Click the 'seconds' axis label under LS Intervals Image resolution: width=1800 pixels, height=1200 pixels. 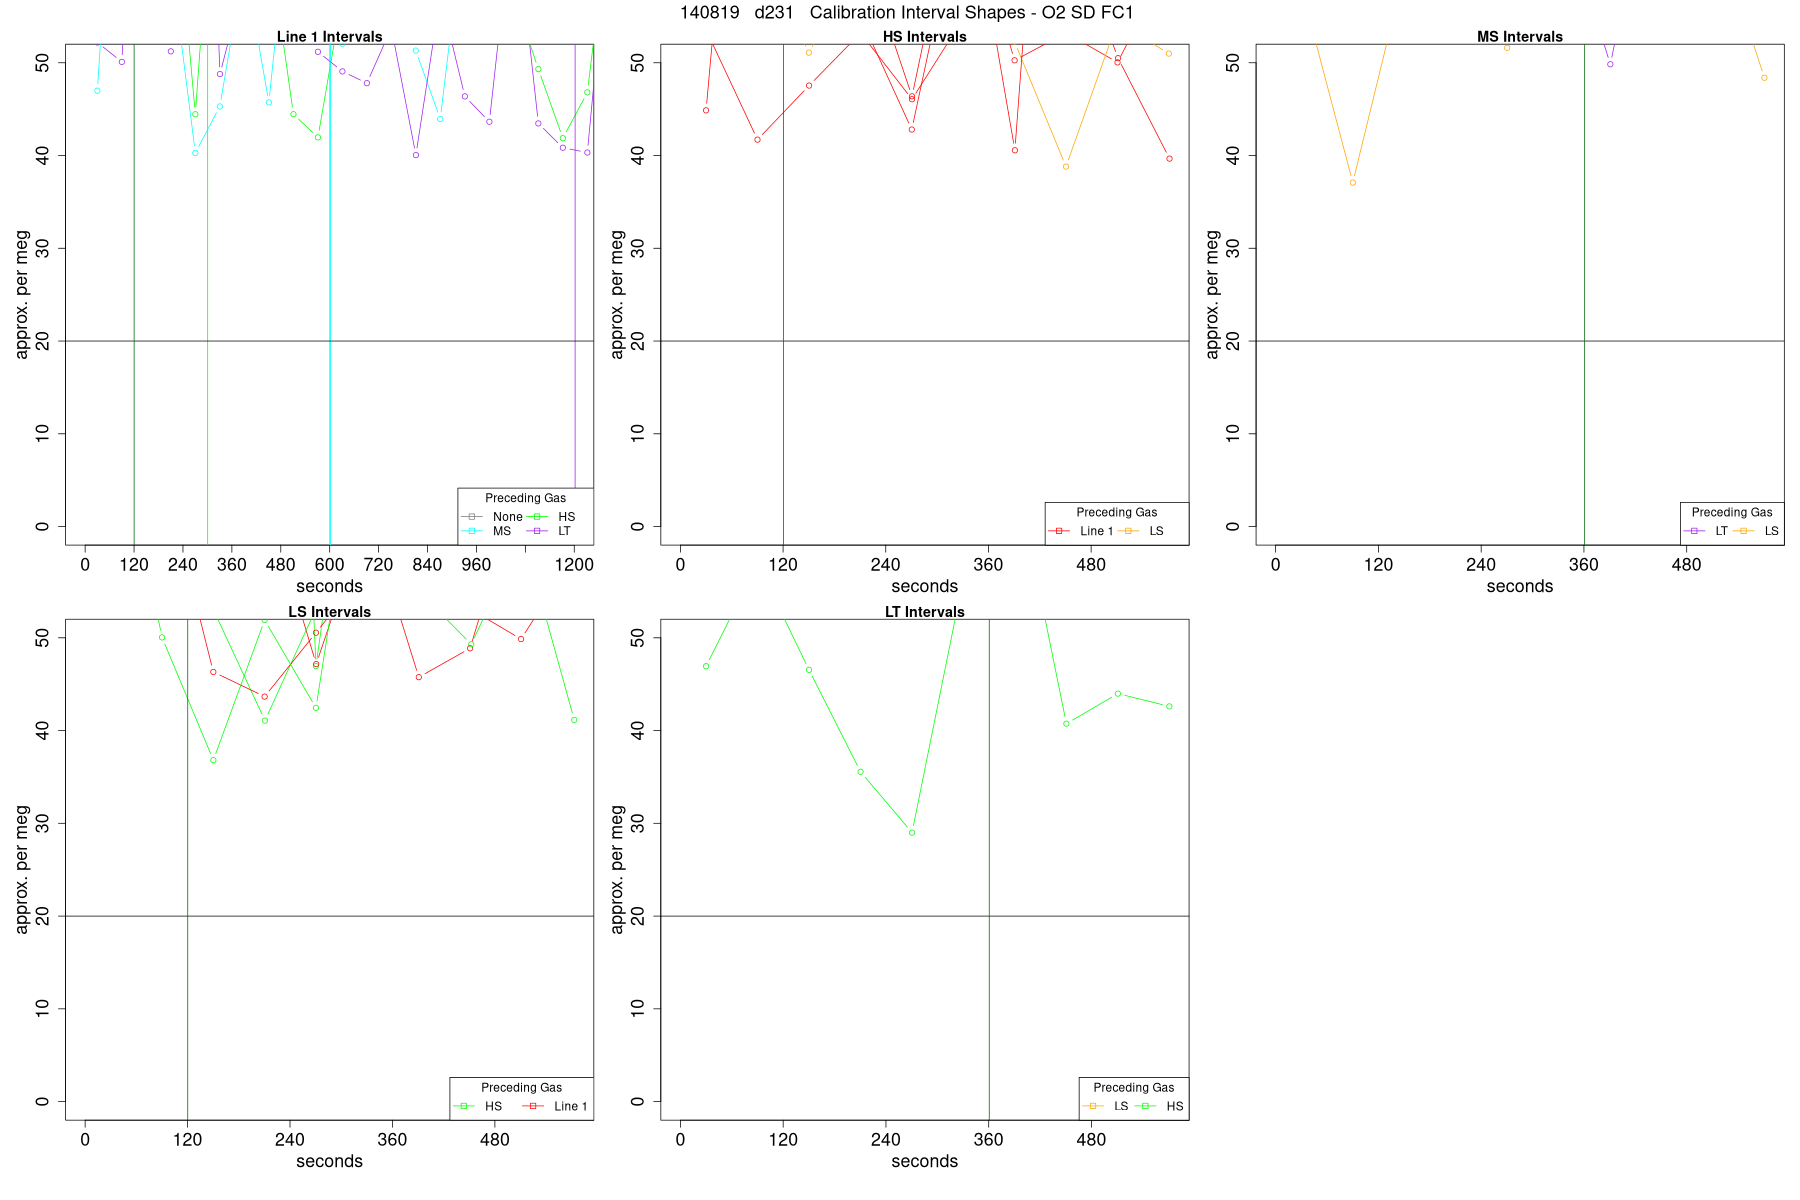coord(329,1161)
